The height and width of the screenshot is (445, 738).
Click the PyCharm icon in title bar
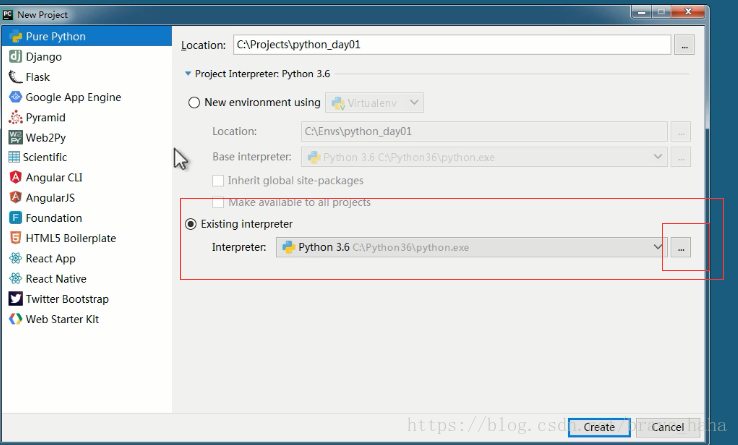(x=8, y=15)
